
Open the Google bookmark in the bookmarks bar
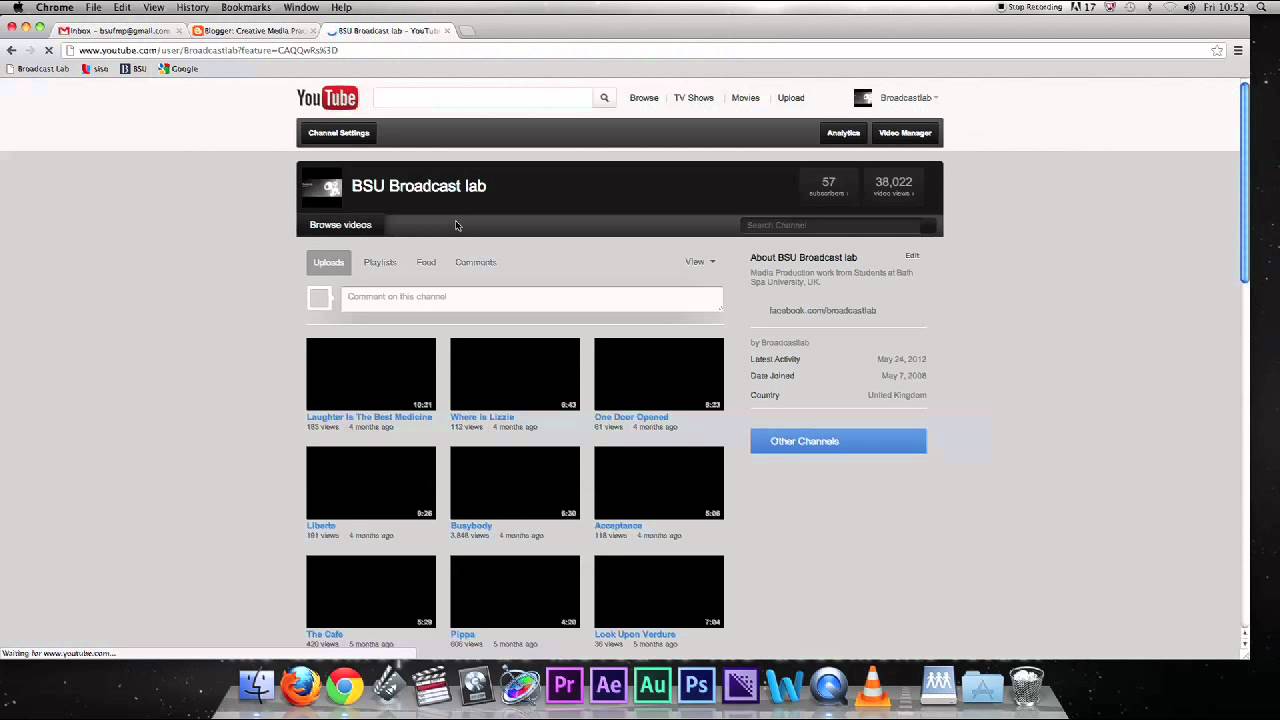click(179, 69)
